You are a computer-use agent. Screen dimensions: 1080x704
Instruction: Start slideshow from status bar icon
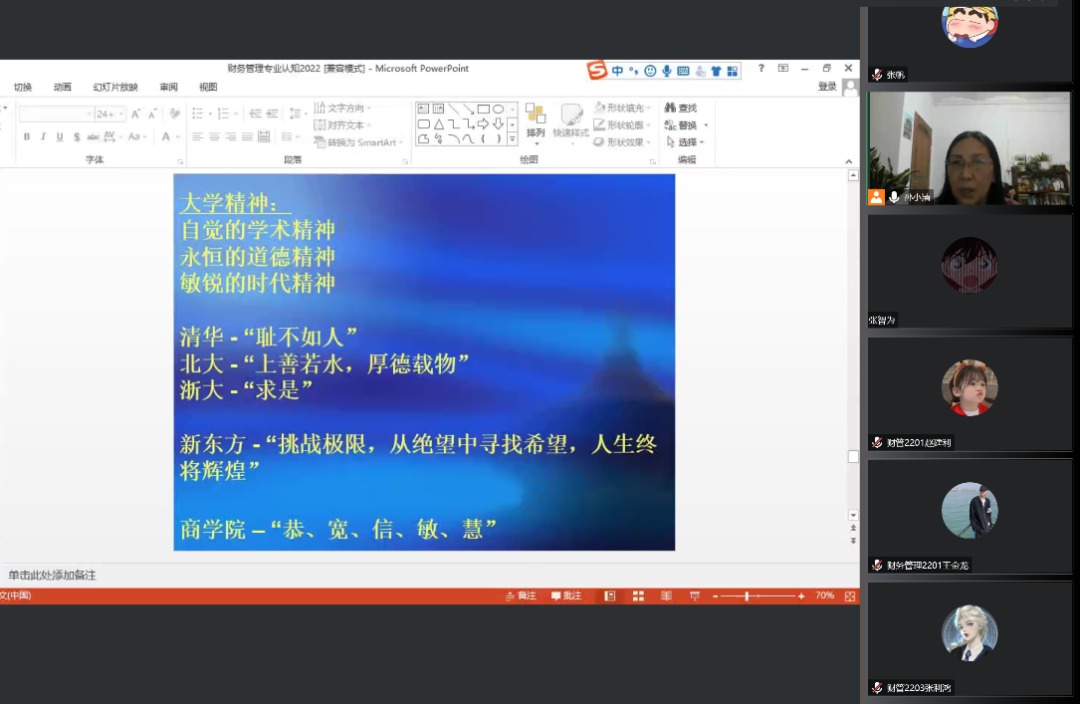point(694,596)
